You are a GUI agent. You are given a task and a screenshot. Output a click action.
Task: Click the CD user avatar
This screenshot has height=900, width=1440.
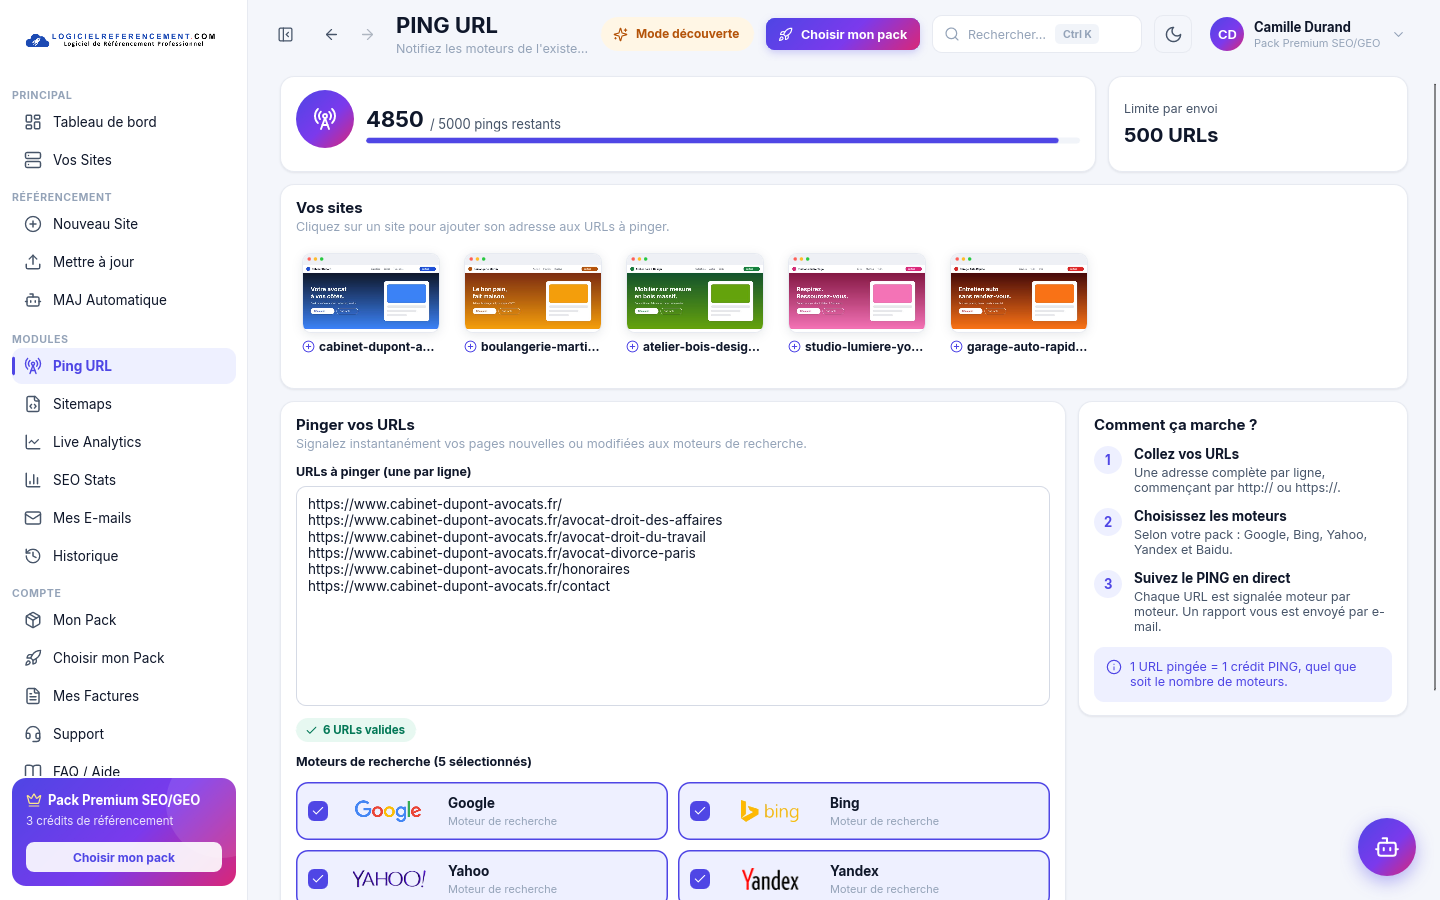pyautogui.click(x=1227, y=34)
